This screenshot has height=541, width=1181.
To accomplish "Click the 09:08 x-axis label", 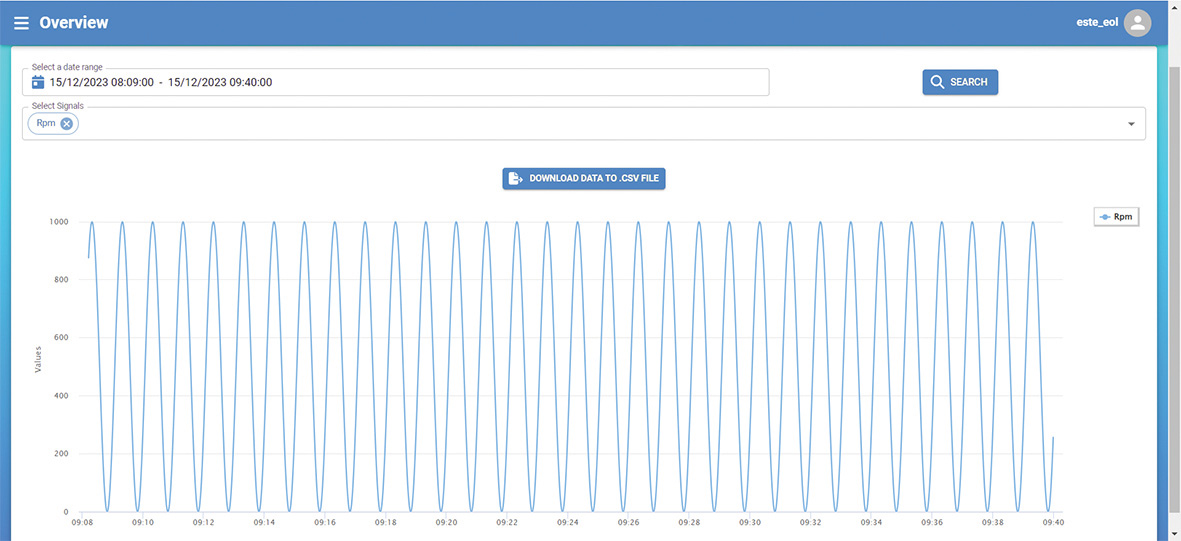I will tap(81, 521).
